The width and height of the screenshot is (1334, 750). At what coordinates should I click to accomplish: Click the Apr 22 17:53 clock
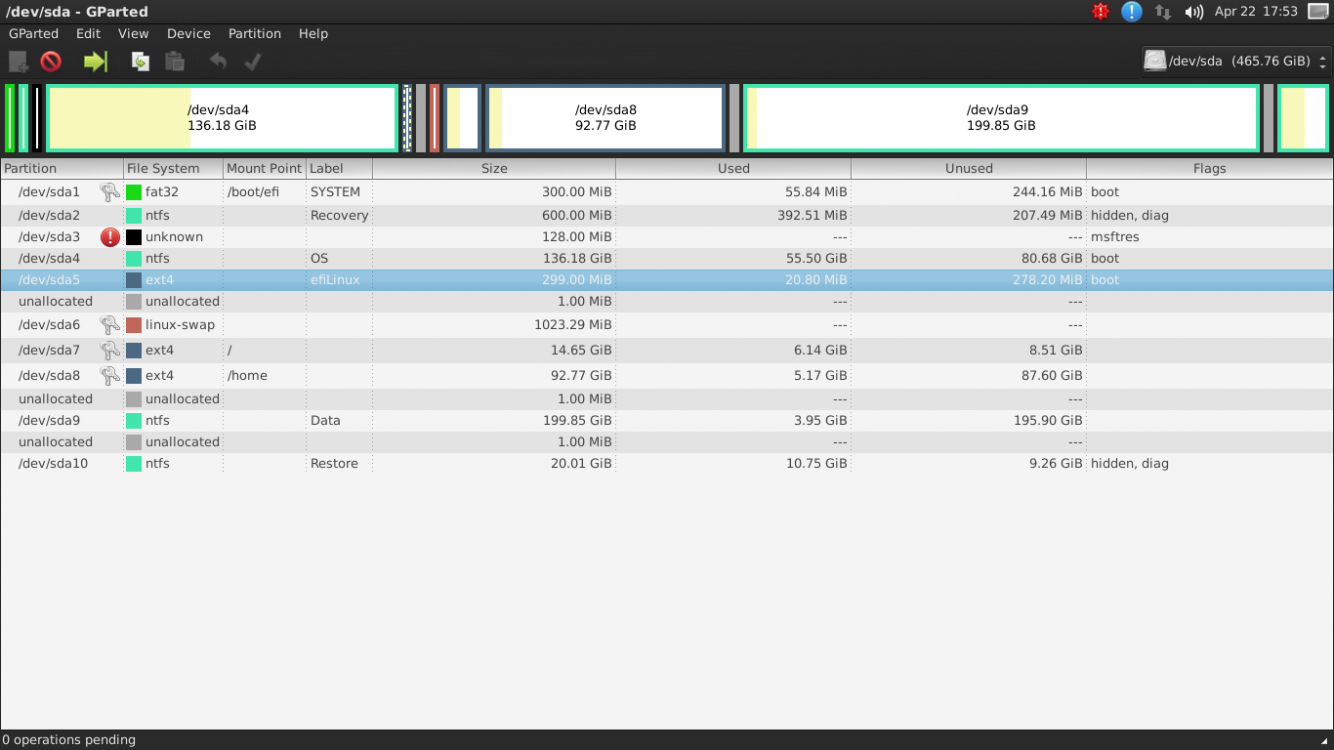tap(1256, 12)
